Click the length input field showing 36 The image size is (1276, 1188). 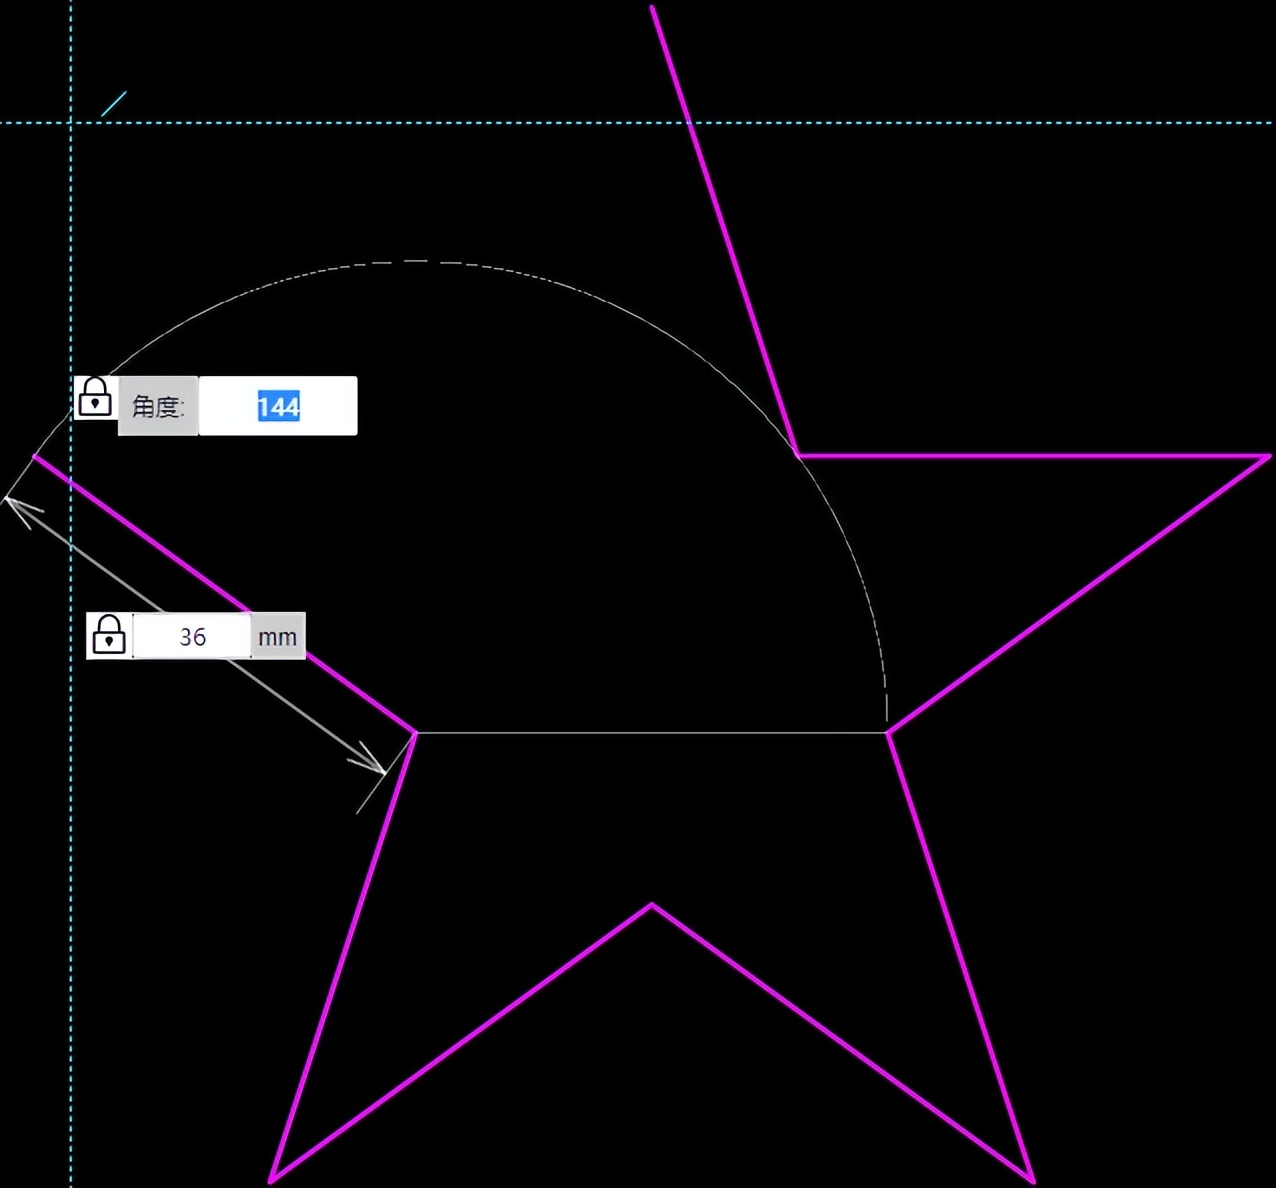[192, 637]
